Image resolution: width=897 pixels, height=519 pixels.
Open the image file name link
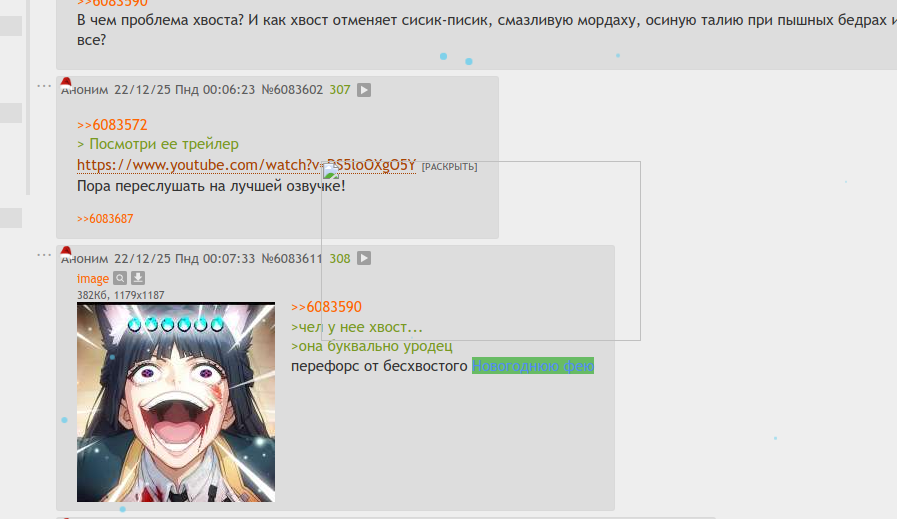pyautogui.click(x=93, y=279)
